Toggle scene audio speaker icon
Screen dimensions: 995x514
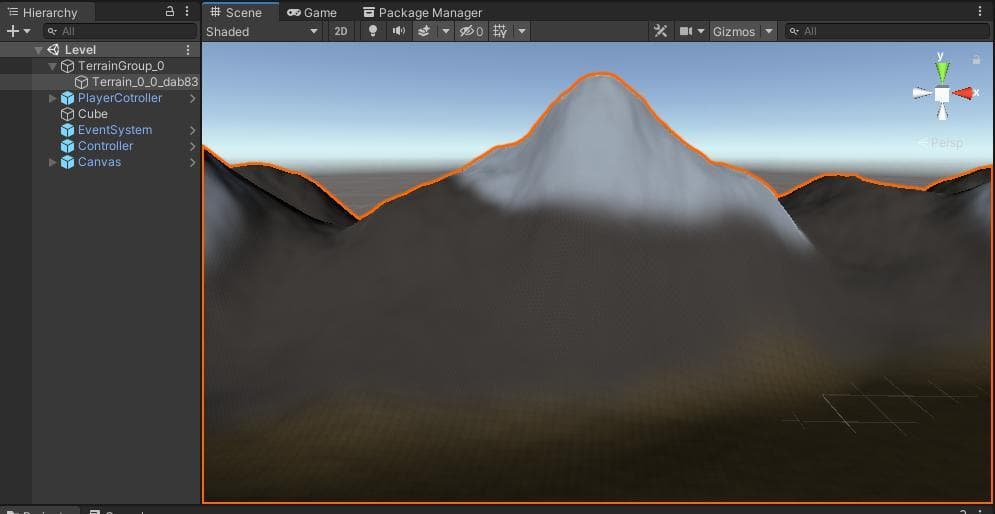399,31
